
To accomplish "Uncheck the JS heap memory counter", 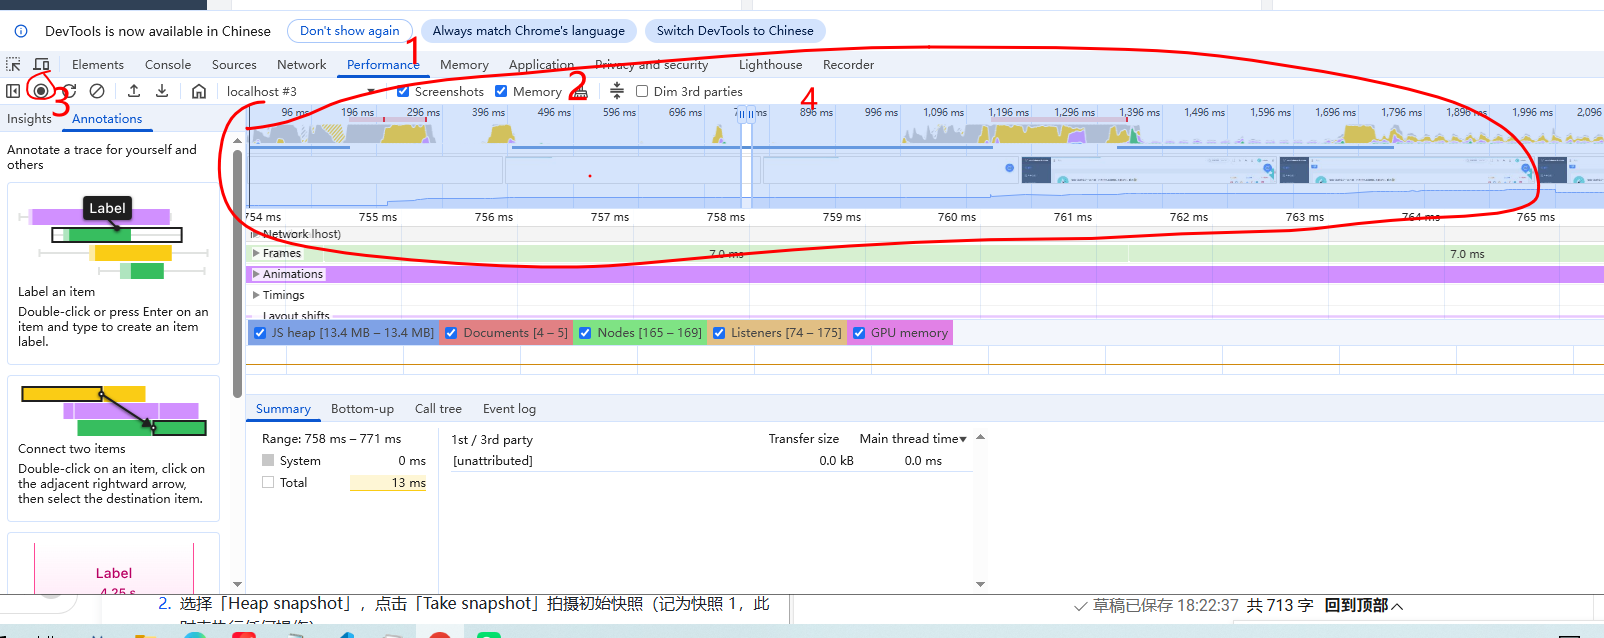I will pos(260,333).
